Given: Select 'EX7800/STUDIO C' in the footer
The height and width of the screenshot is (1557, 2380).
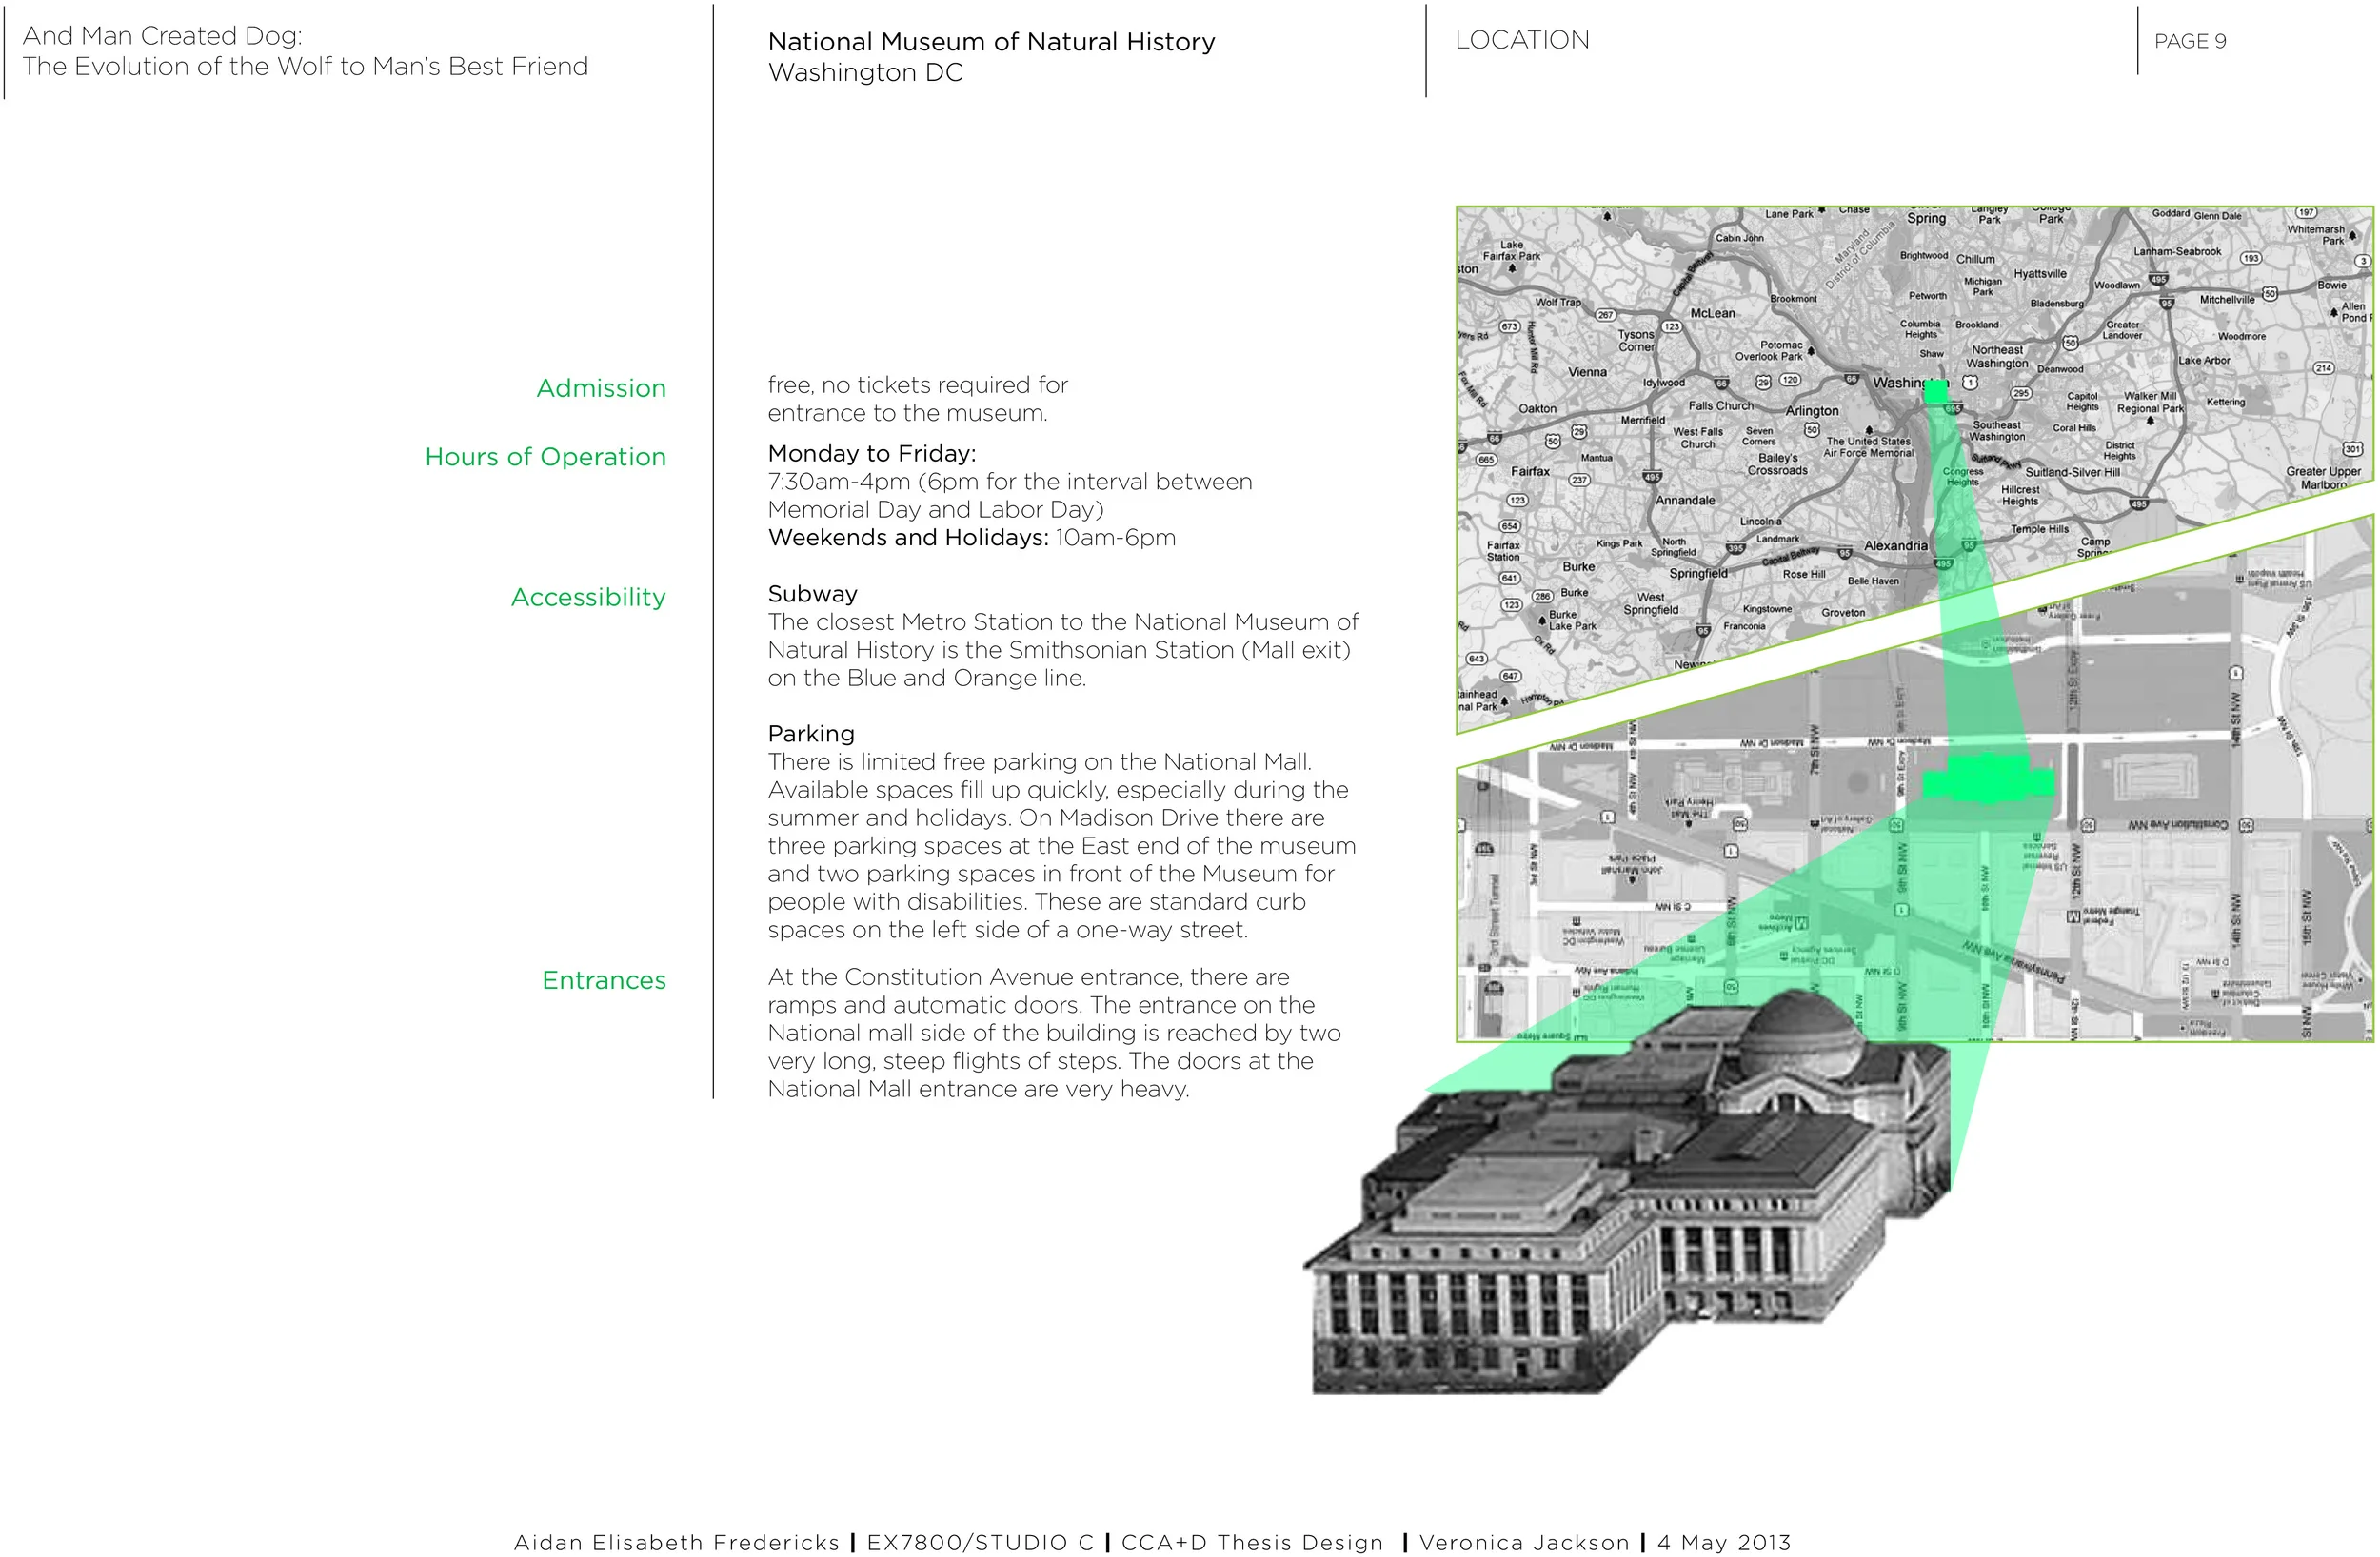Looking at the screenshot, I should [980, 1543].
